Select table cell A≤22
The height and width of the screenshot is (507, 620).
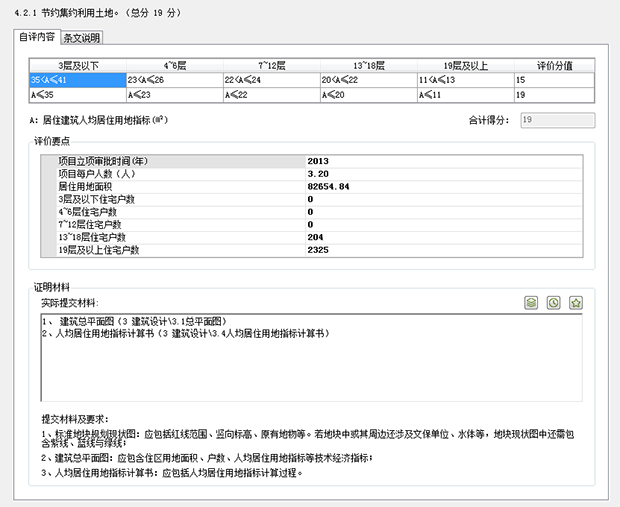272,95
